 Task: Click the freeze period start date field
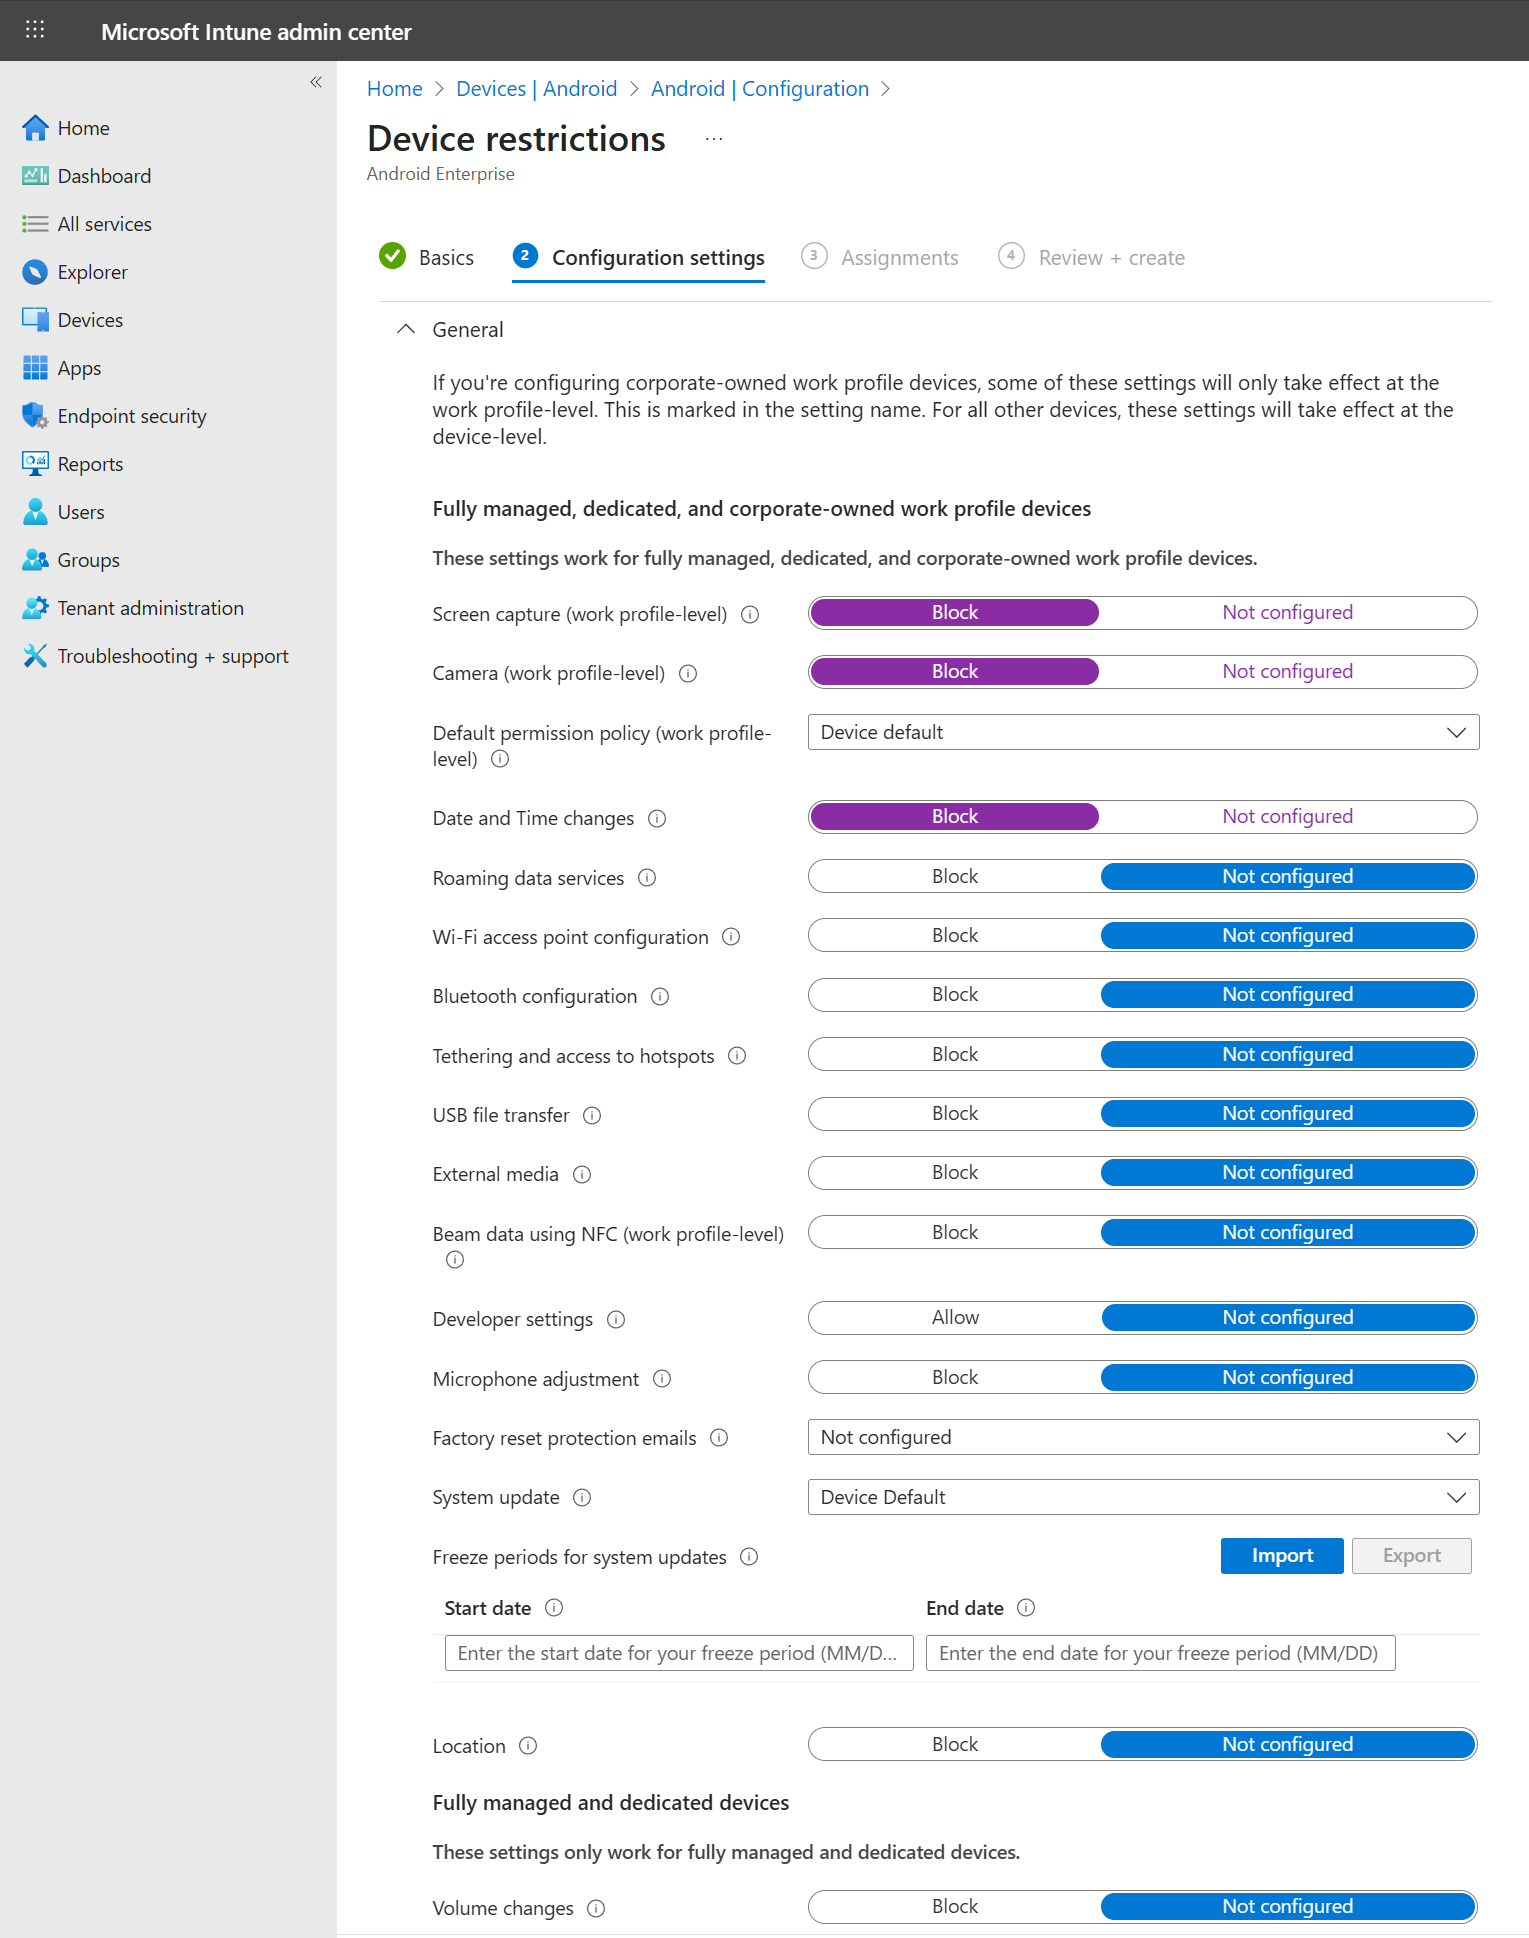point(679,1654)
